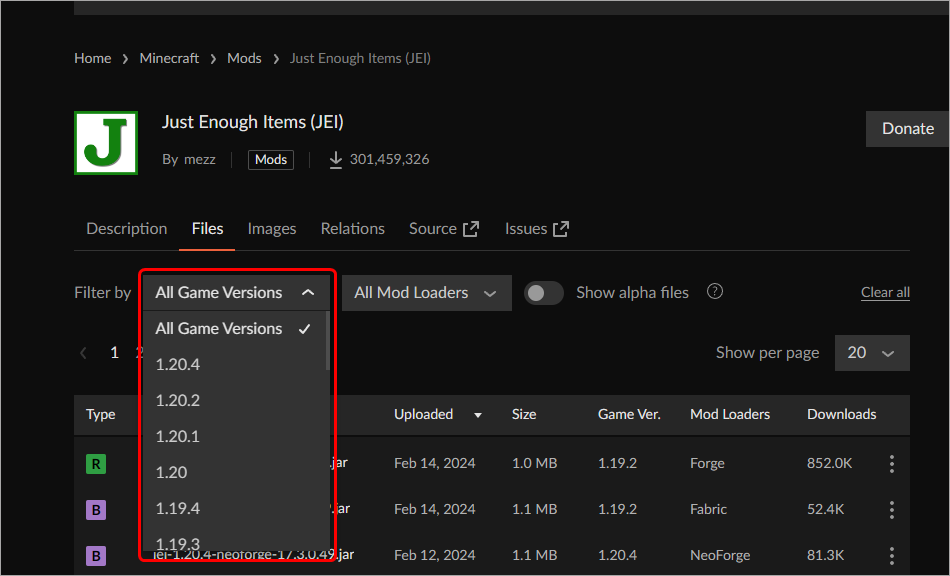Click the Mod Loaders column header
The image size is (950, 576).
[730, 415]
